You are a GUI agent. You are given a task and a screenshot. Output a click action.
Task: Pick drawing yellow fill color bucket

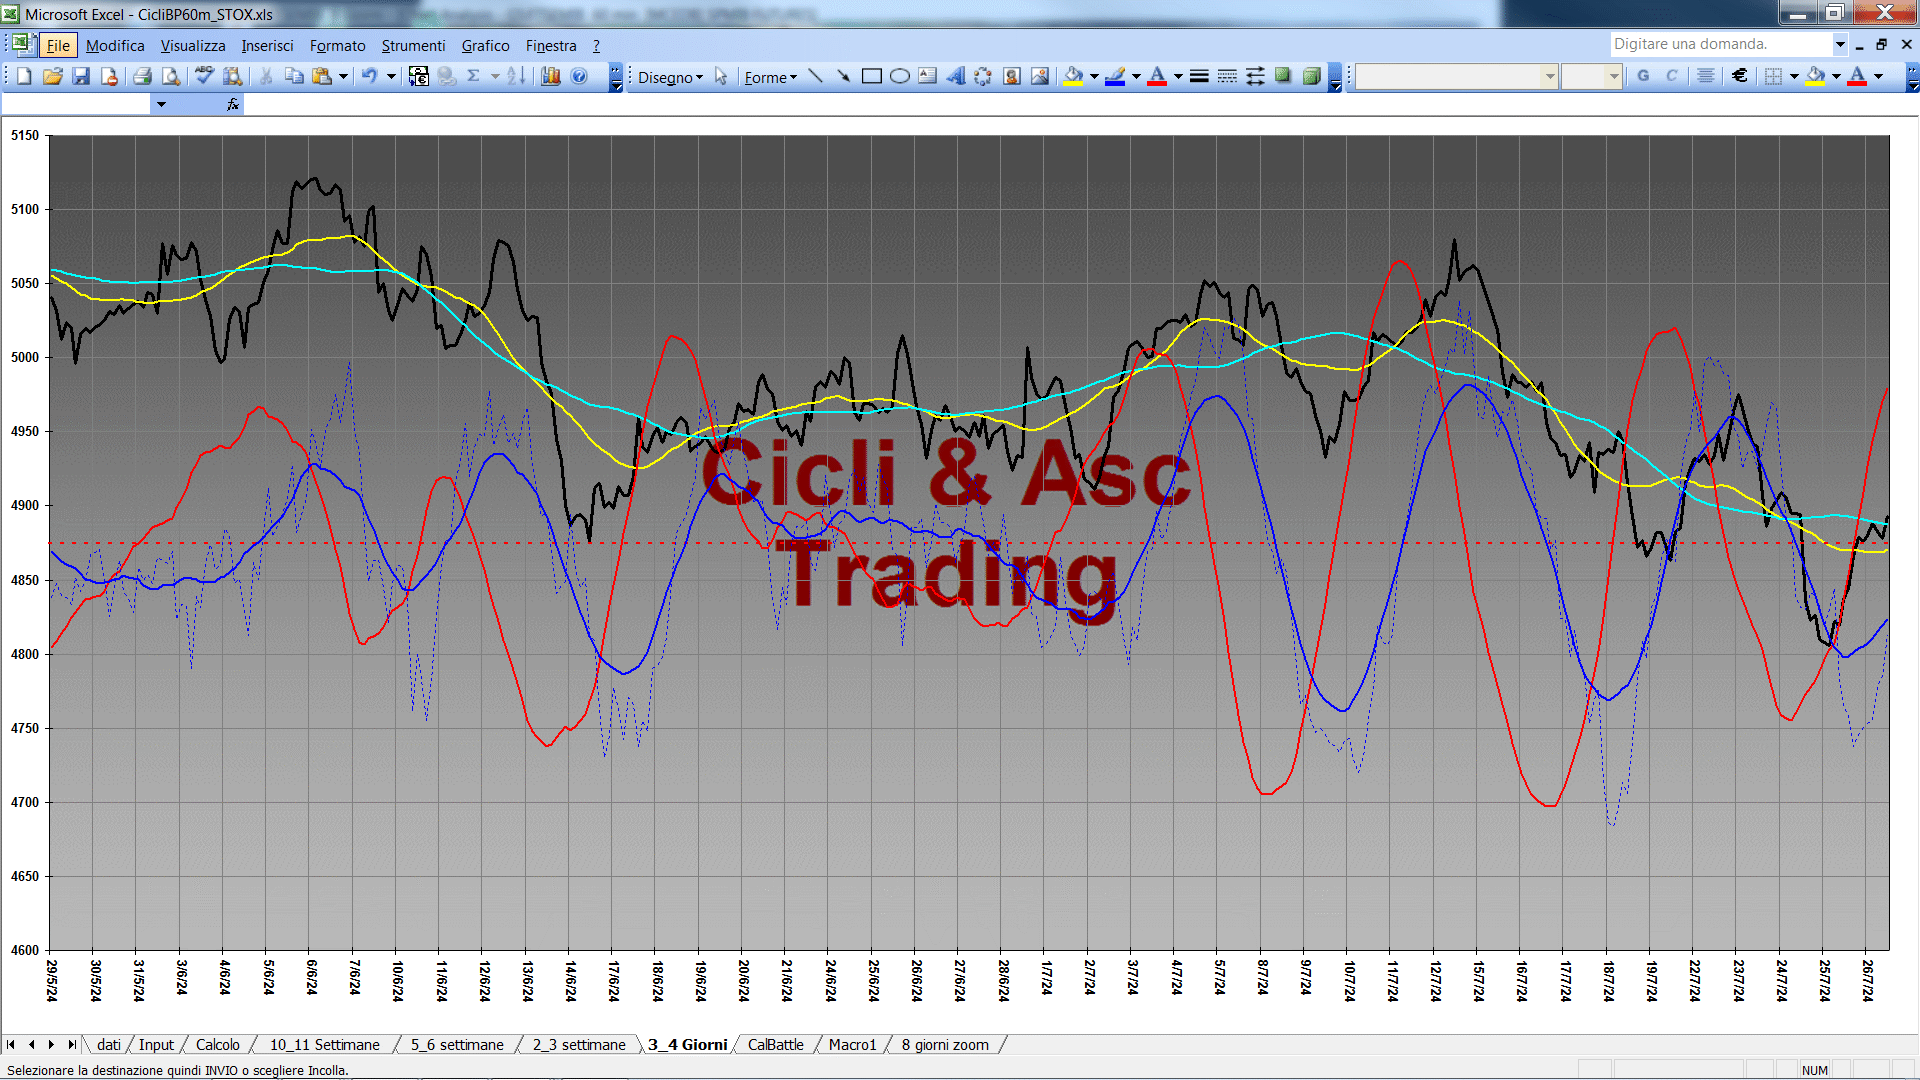tap(1074, 77)
